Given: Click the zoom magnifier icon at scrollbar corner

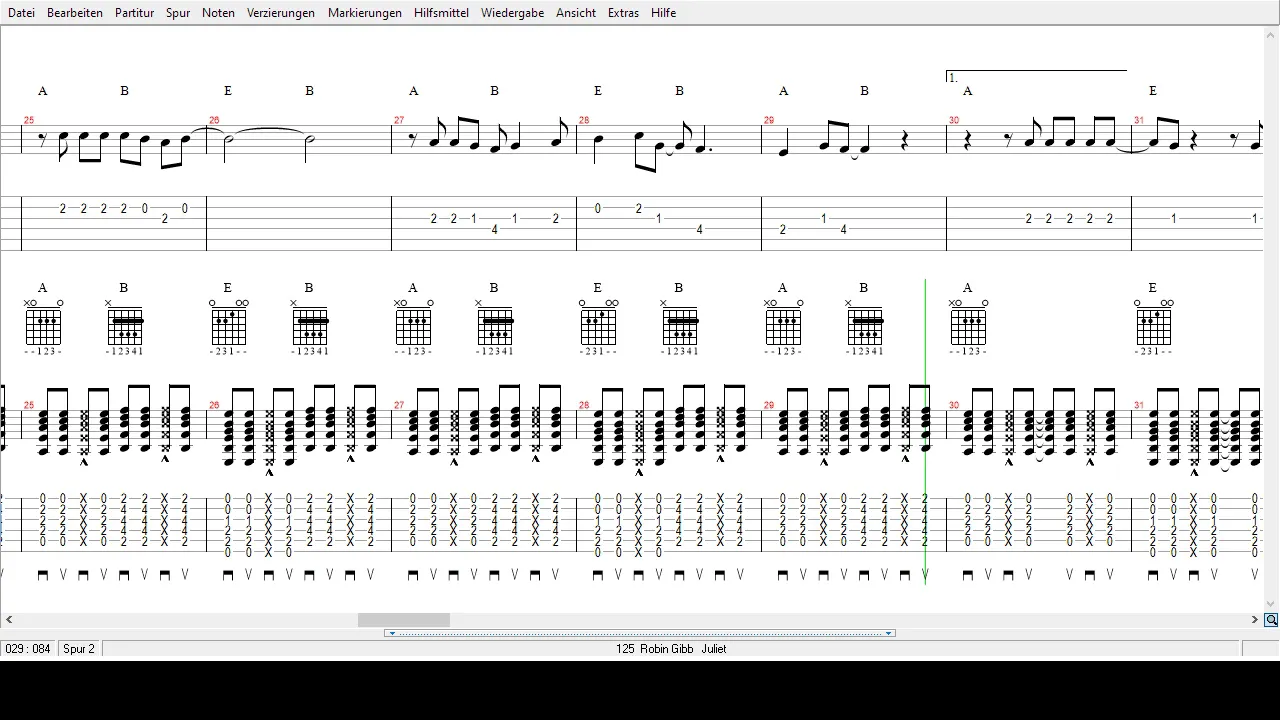Looking at the screenshot, I should click(1271, 620).
